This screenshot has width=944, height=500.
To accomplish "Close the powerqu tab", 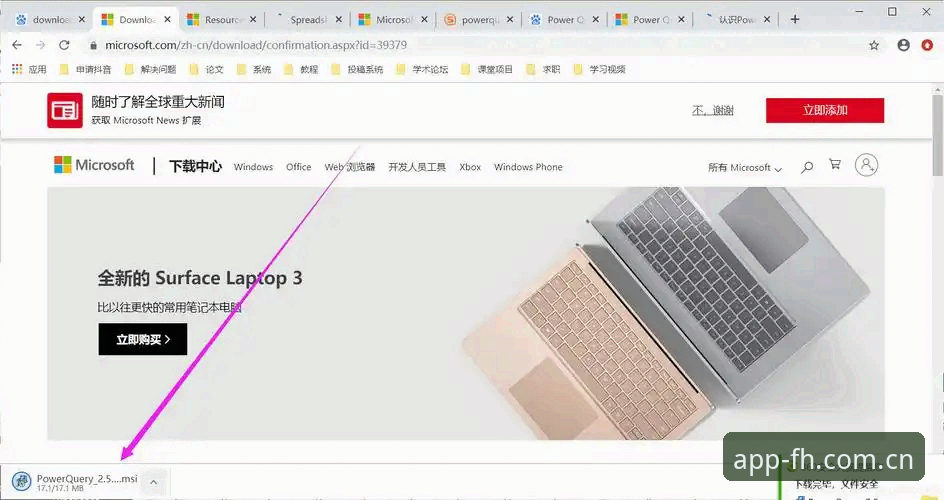I will point(510,19).
